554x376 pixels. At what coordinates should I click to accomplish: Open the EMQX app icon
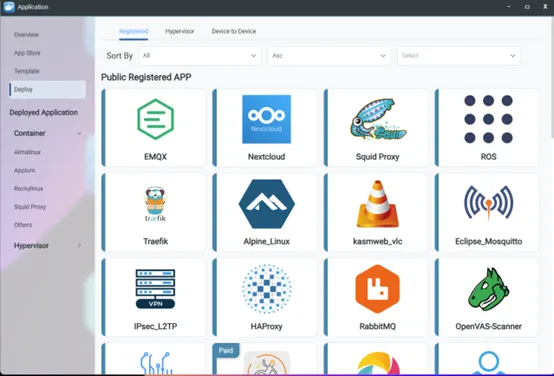click(155, 119)
